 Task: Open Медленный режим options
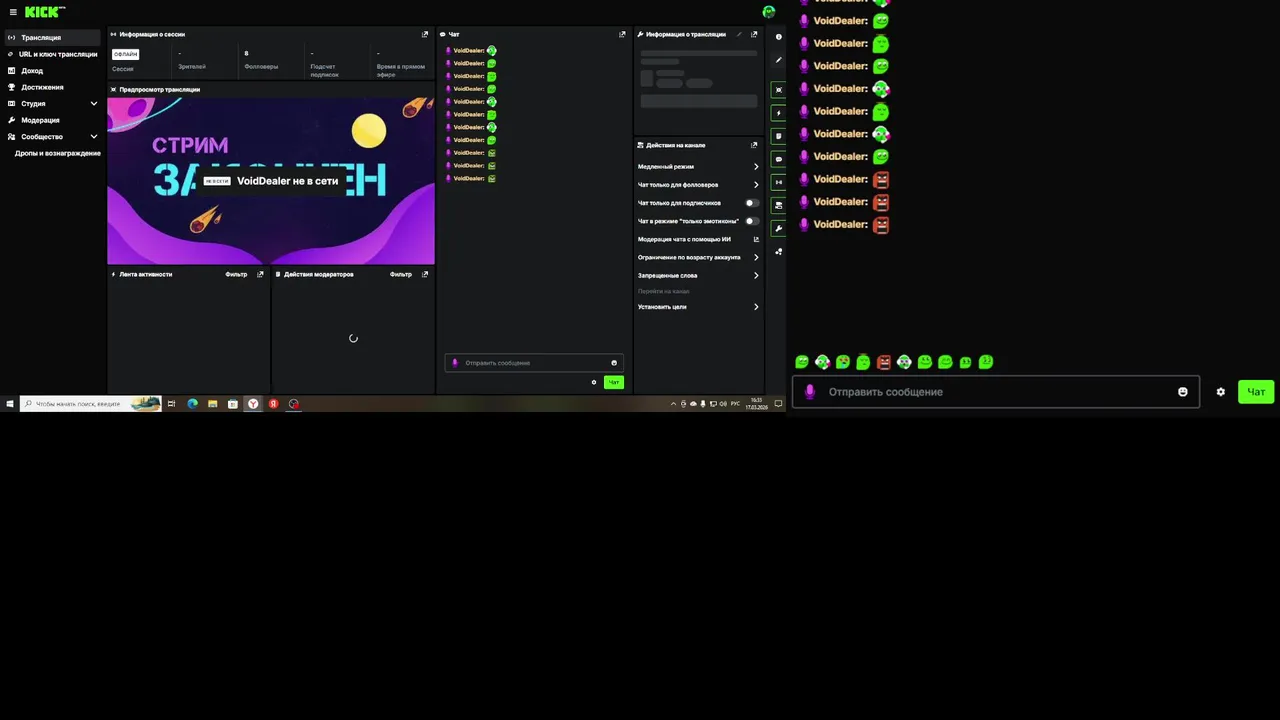(698, 167)
